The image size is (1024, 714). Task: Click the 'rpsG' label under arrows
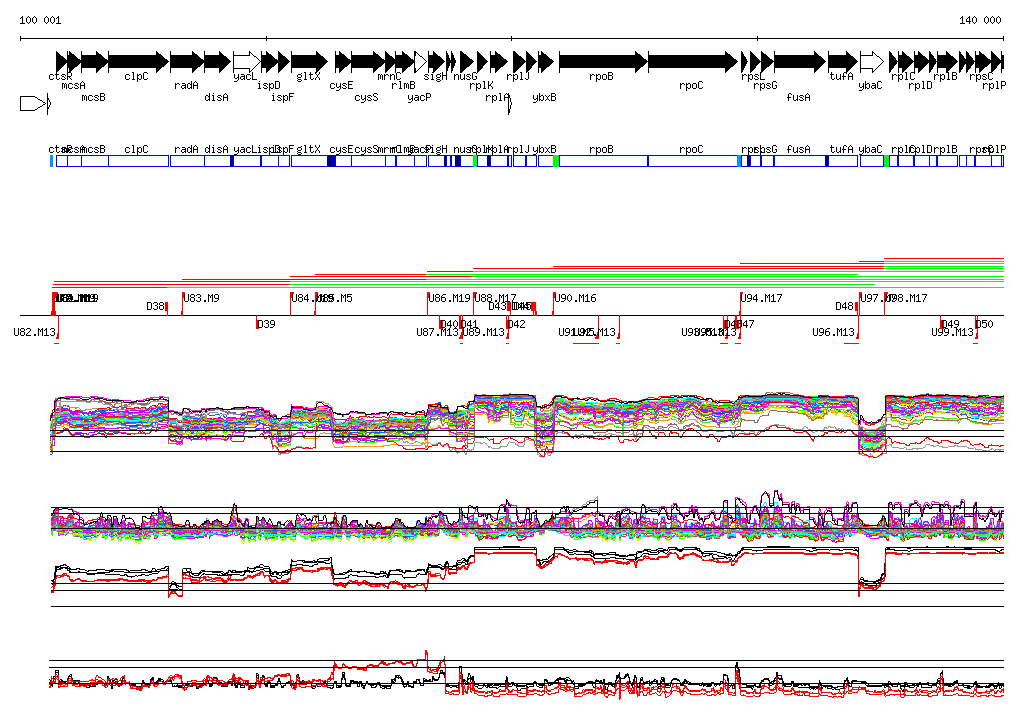click(x=765, y=86)
